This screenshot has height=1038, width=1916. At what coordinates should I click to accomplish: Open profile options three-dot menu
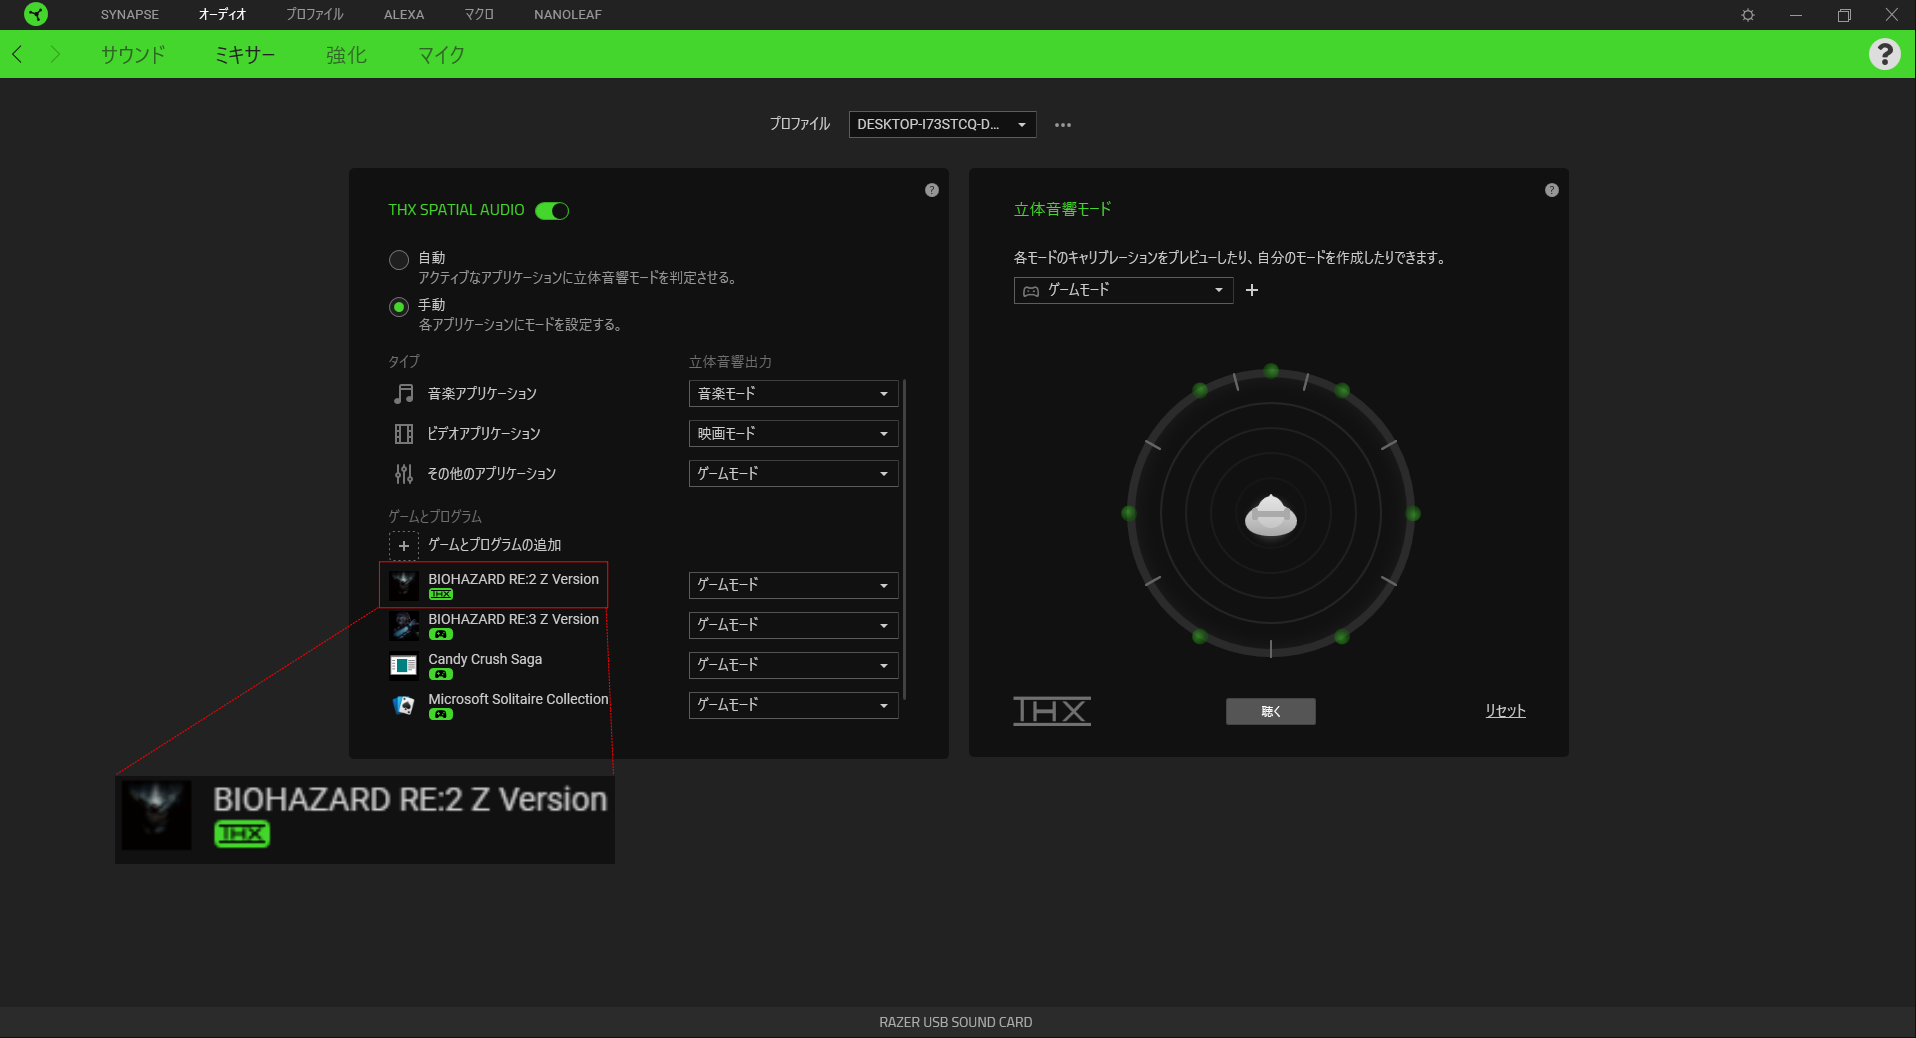click(x=1063, y=125)
